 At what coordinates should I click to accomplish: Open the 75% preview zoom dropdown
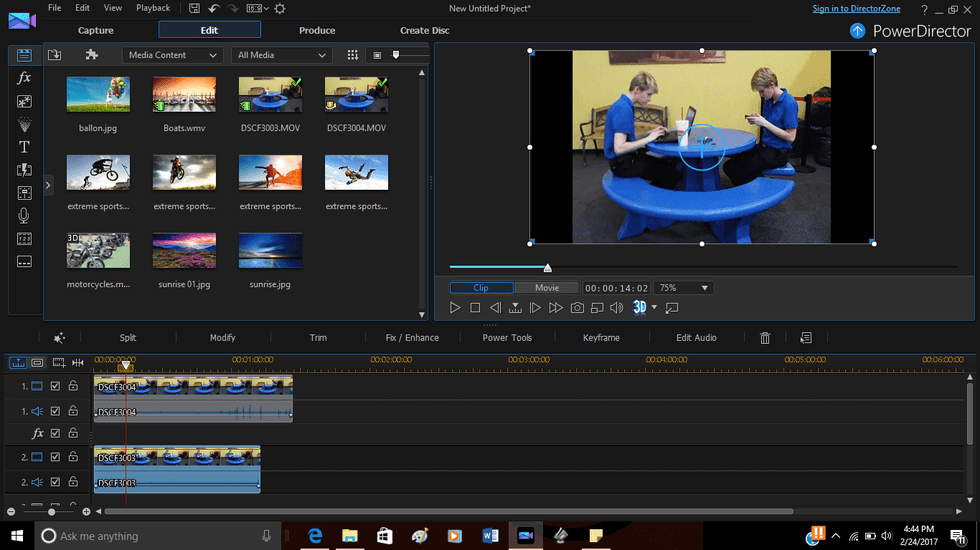[683, 288]
